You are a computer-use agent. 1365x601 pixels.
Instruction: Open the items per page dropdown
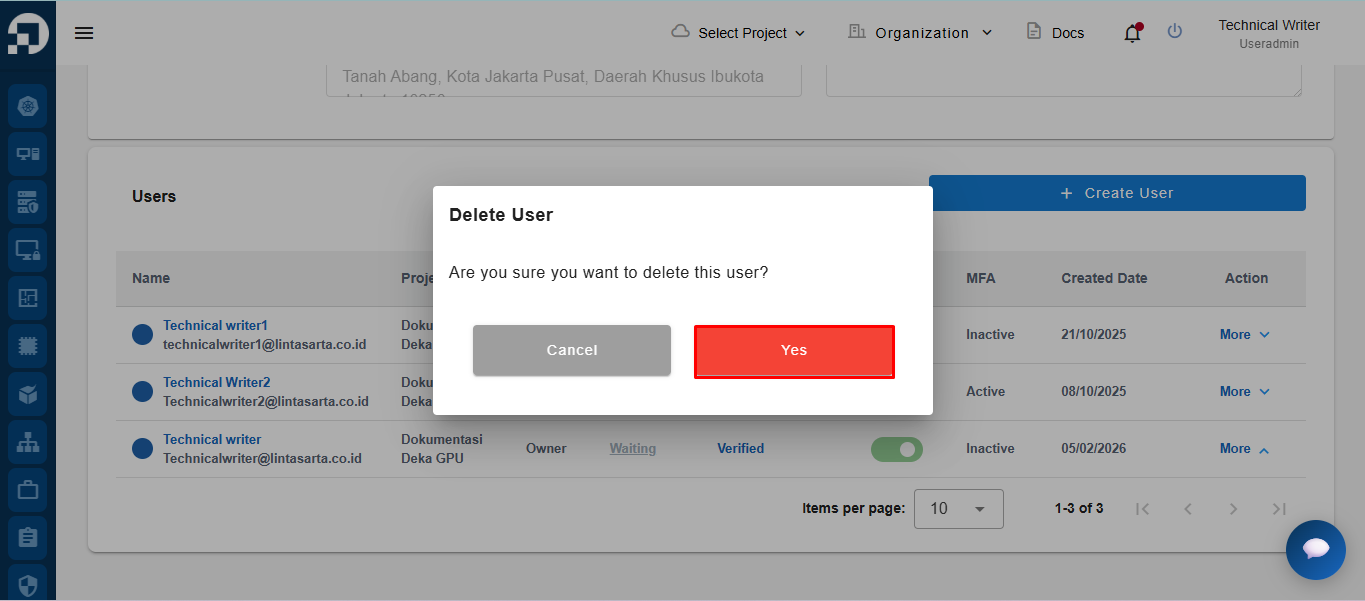958,509
